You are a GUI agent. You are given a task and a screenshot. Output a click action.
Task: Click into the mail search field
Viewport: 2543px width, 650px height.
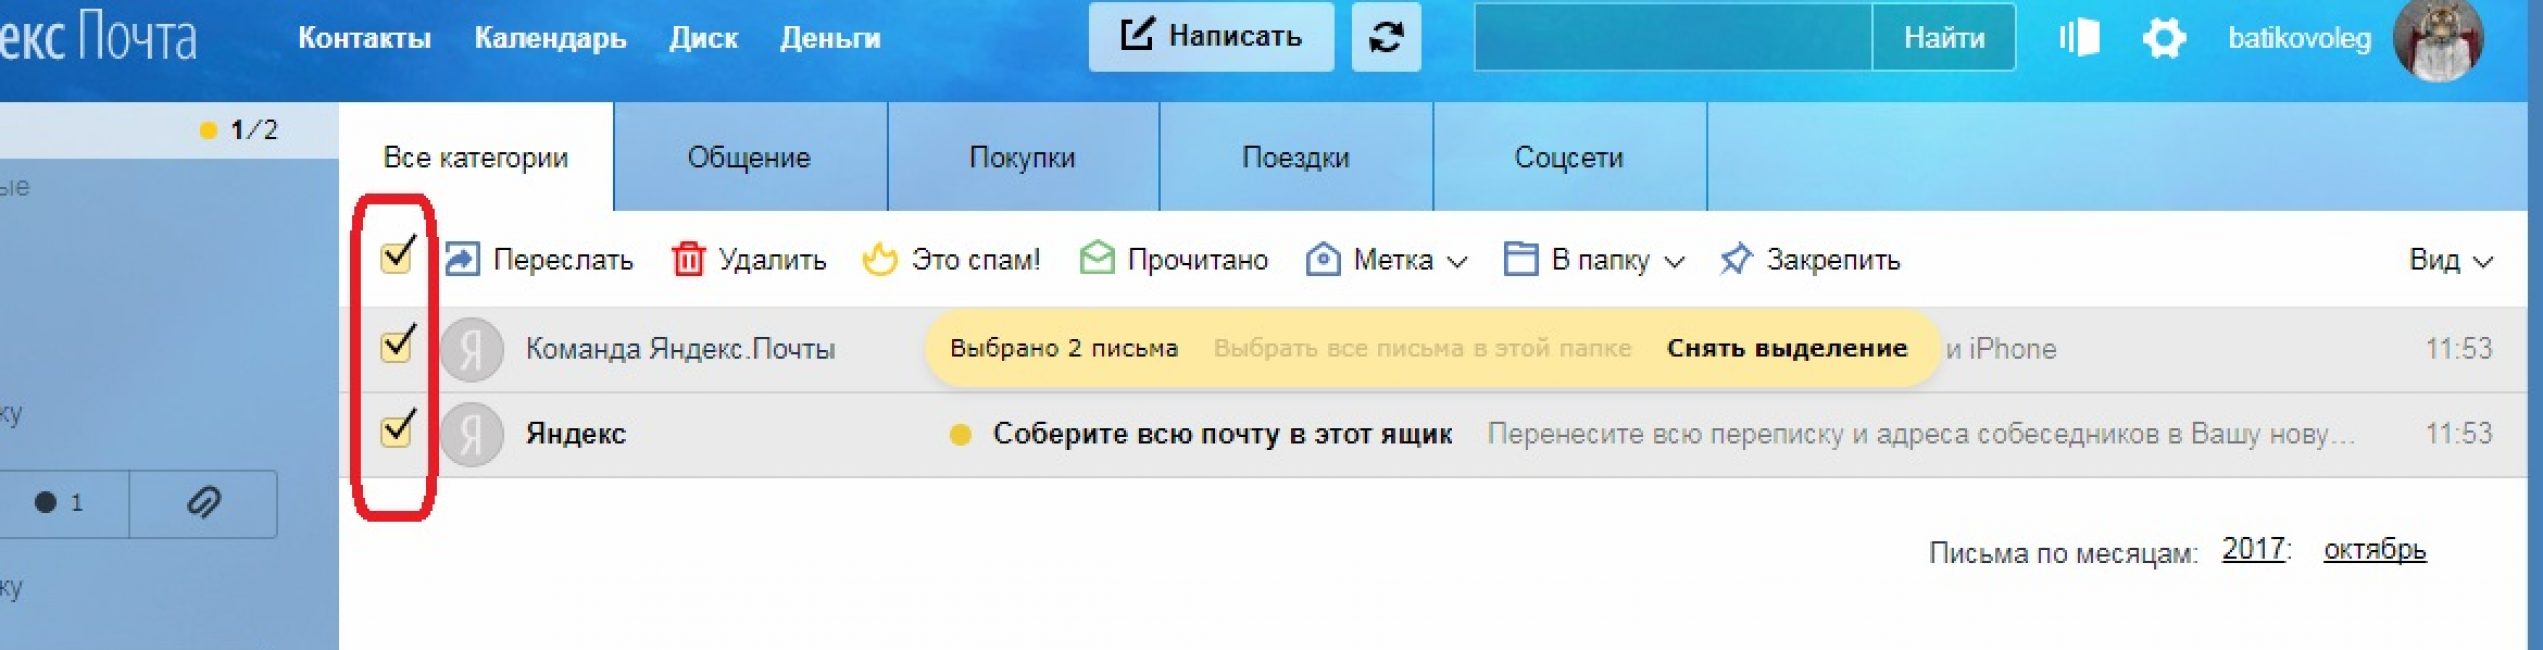pyautogui.click(x=1673, y=37)
